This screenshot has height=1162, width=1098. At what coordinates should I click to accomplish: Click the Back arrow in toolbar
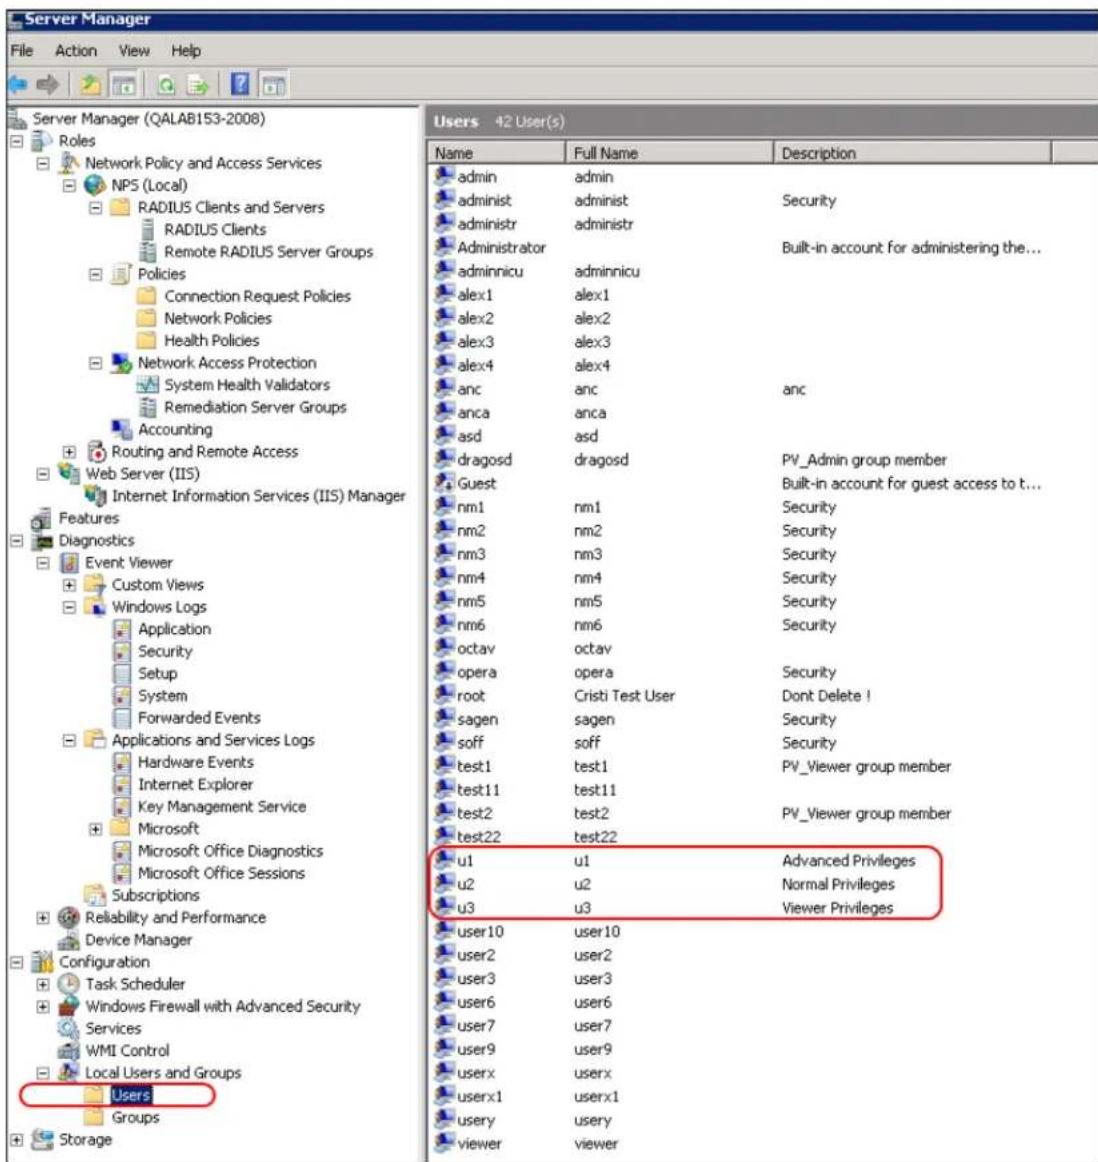[x=16, y=85]
